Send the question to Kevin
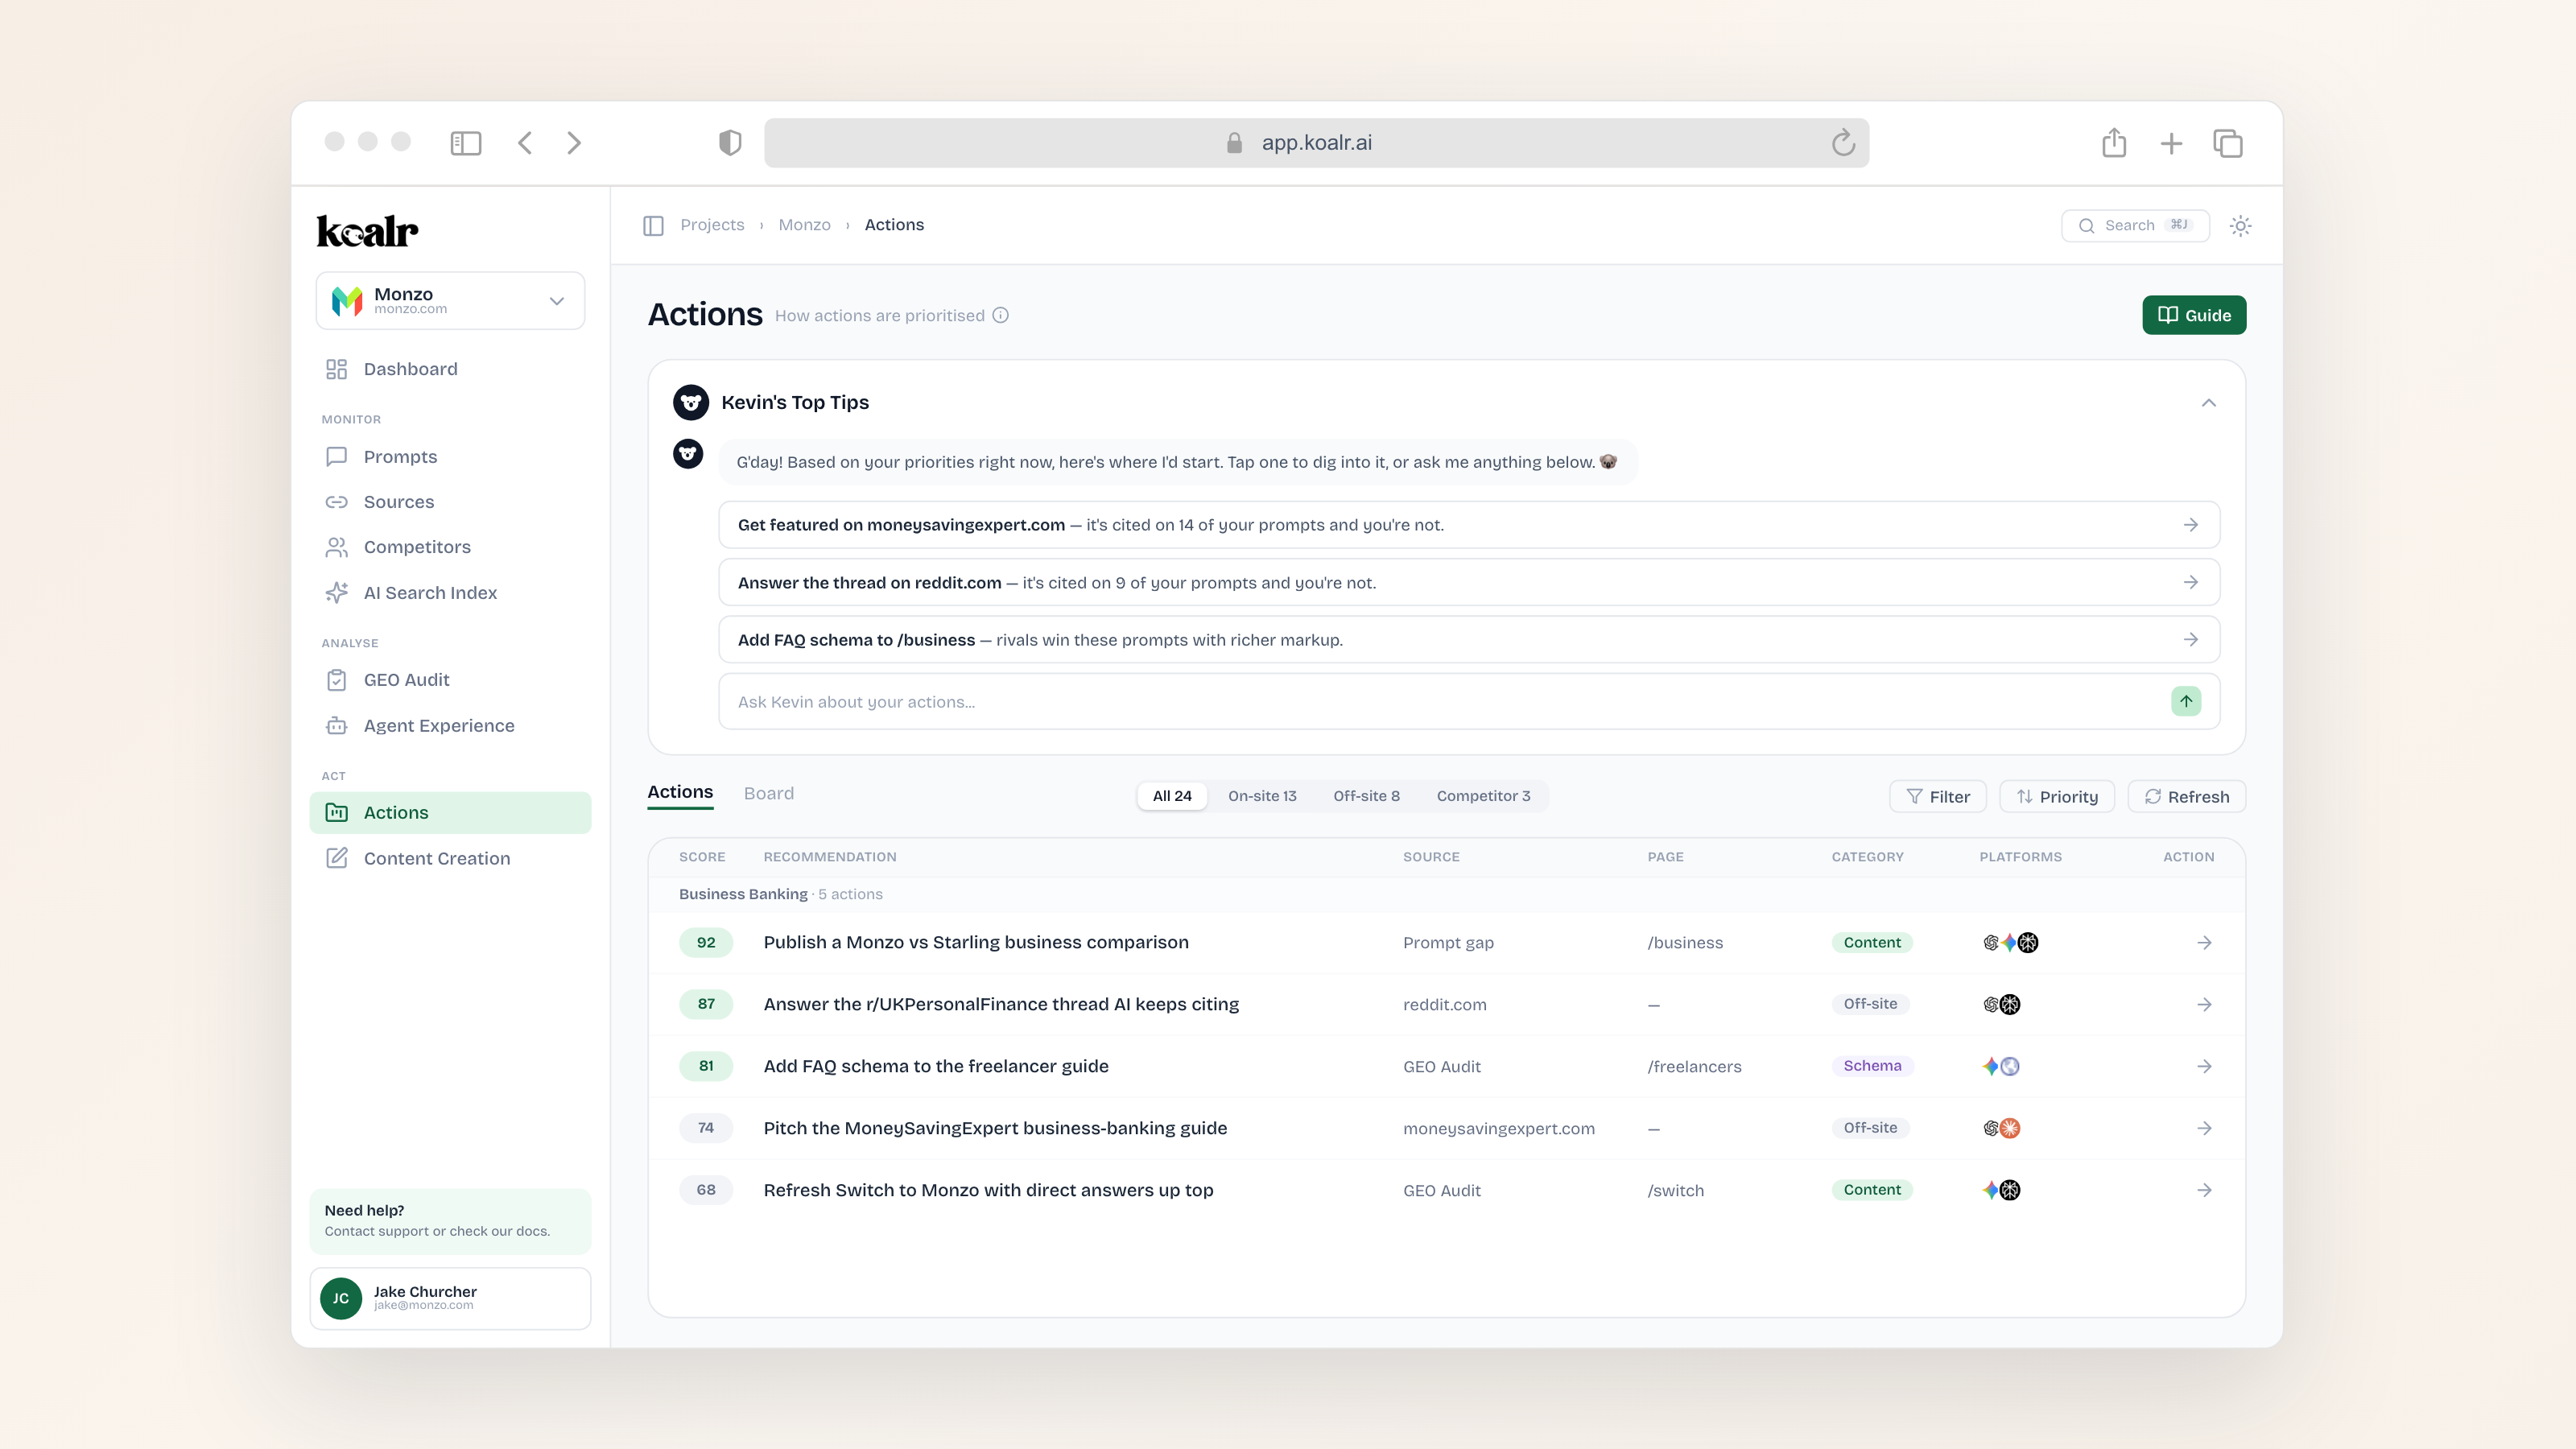This screenshot has height=1449, width=2576. (2186, 702)
